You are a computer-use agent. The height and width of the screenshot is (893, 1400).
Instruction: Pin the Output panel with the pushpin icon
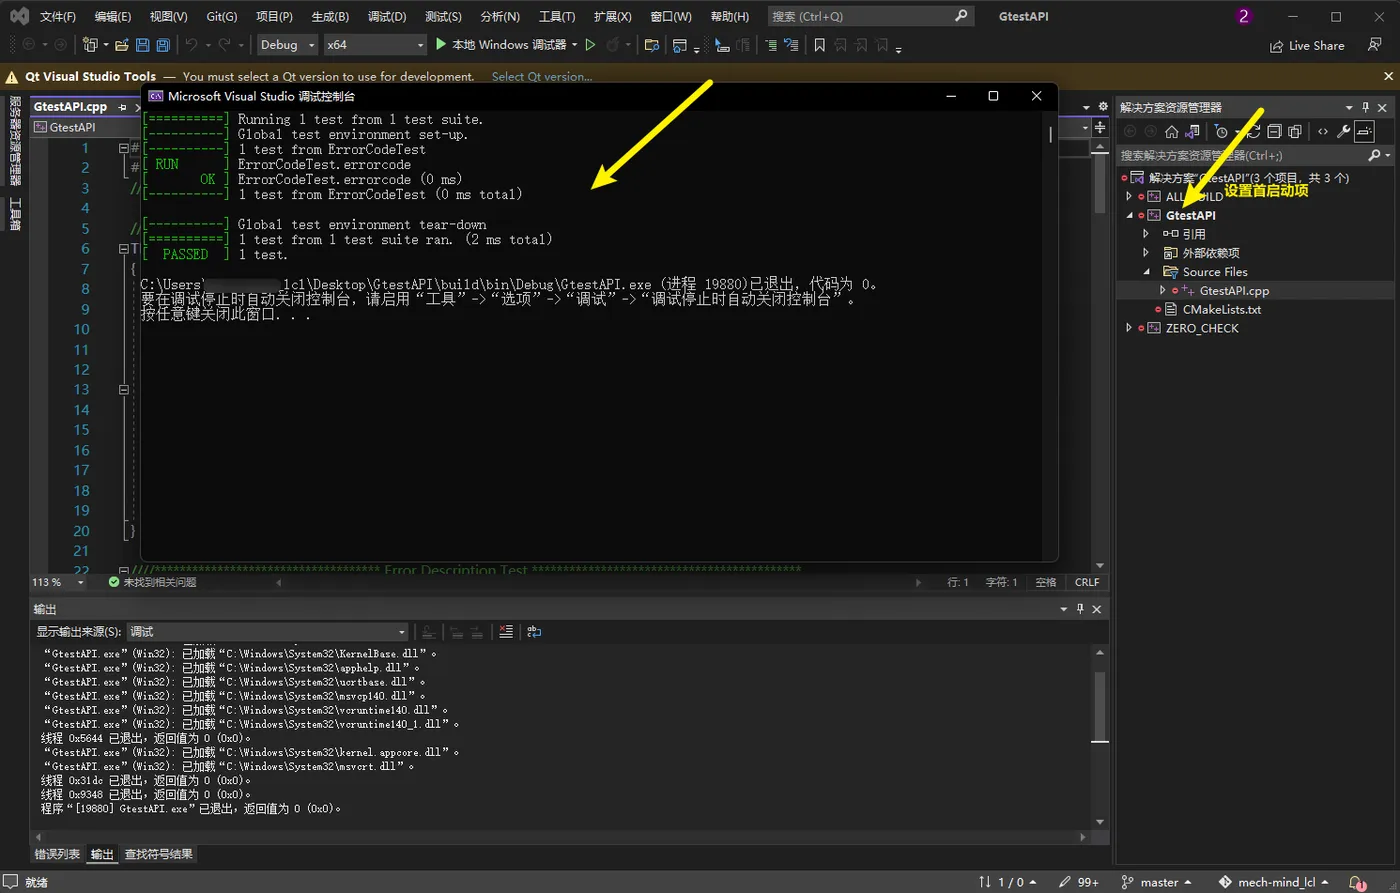1080,609
